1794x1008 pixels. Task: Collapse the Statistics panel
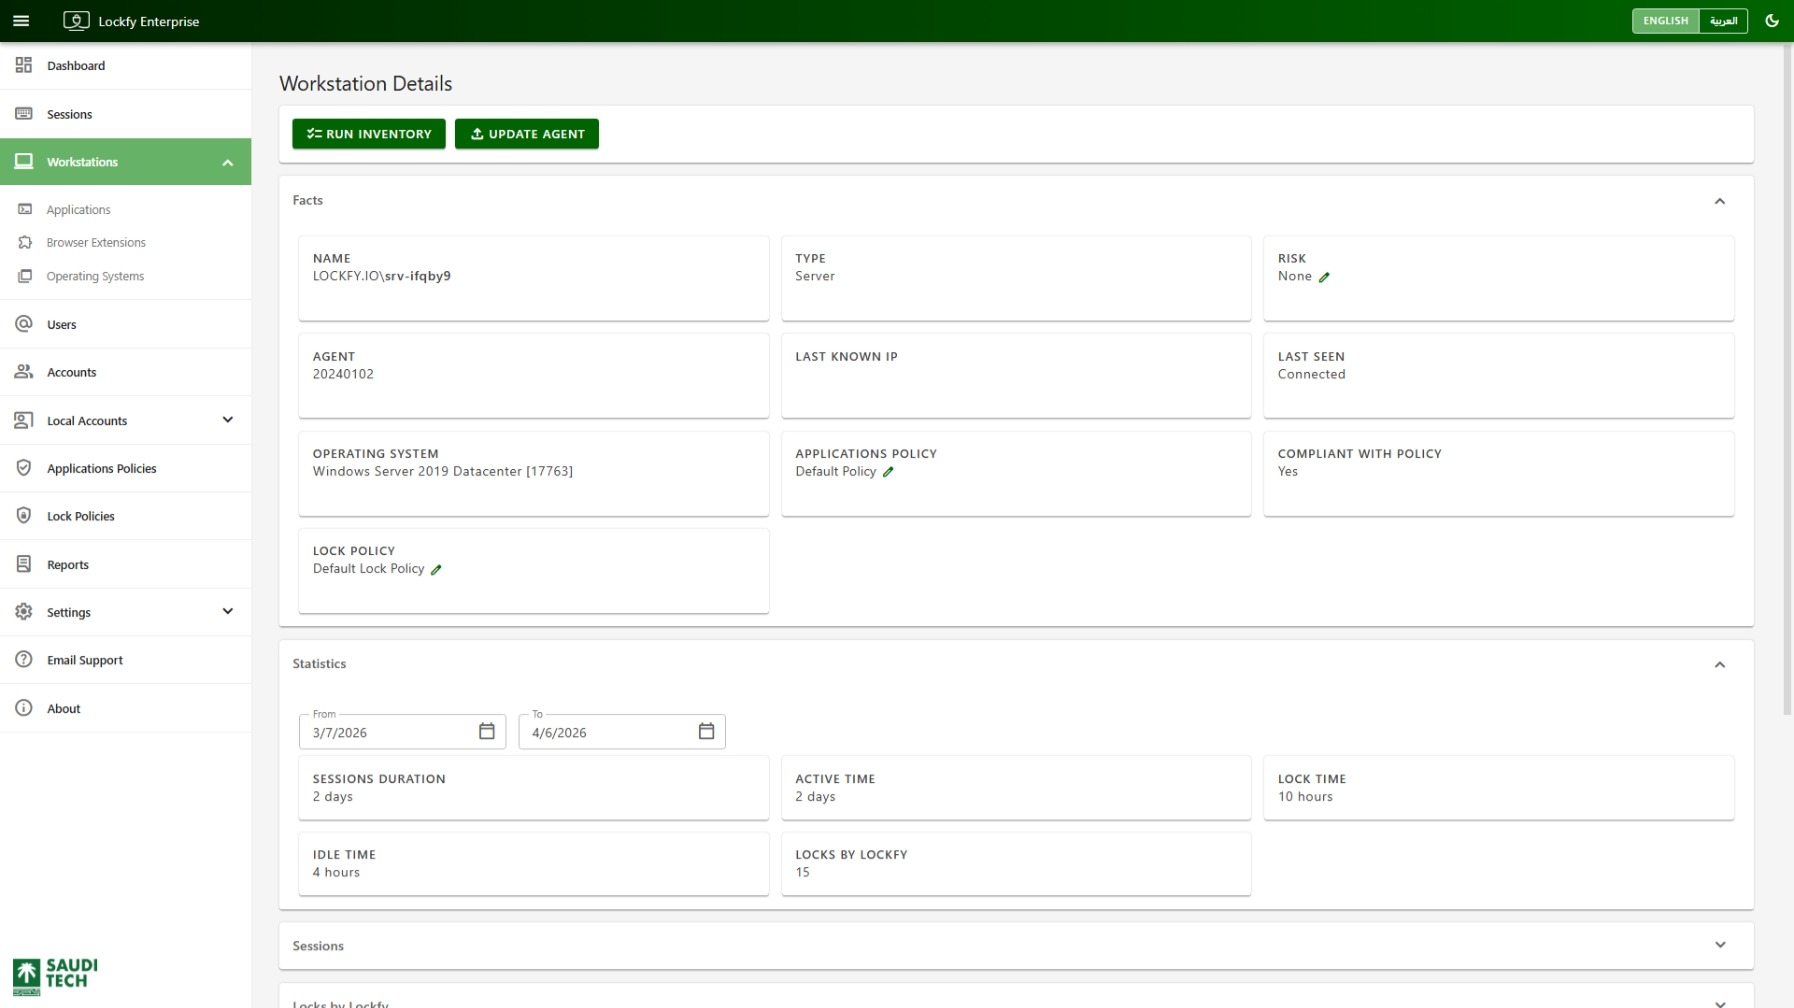[1720, 665]
